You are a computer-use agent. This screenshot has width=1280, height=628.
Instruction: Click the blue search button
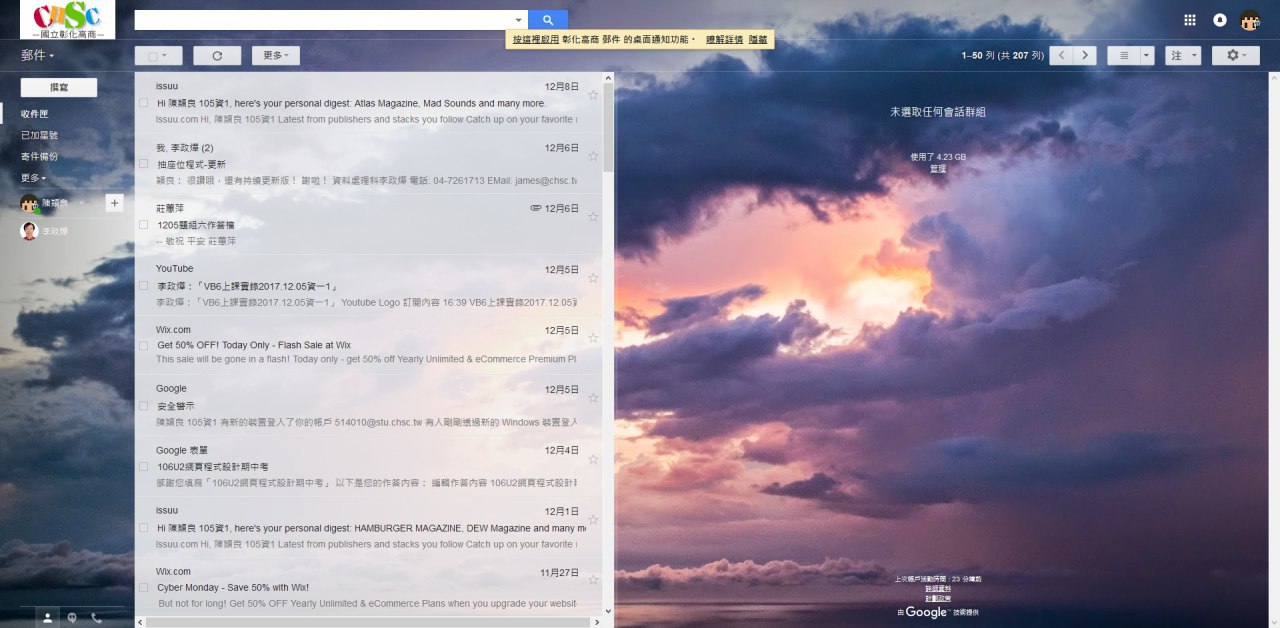point(547,20)
